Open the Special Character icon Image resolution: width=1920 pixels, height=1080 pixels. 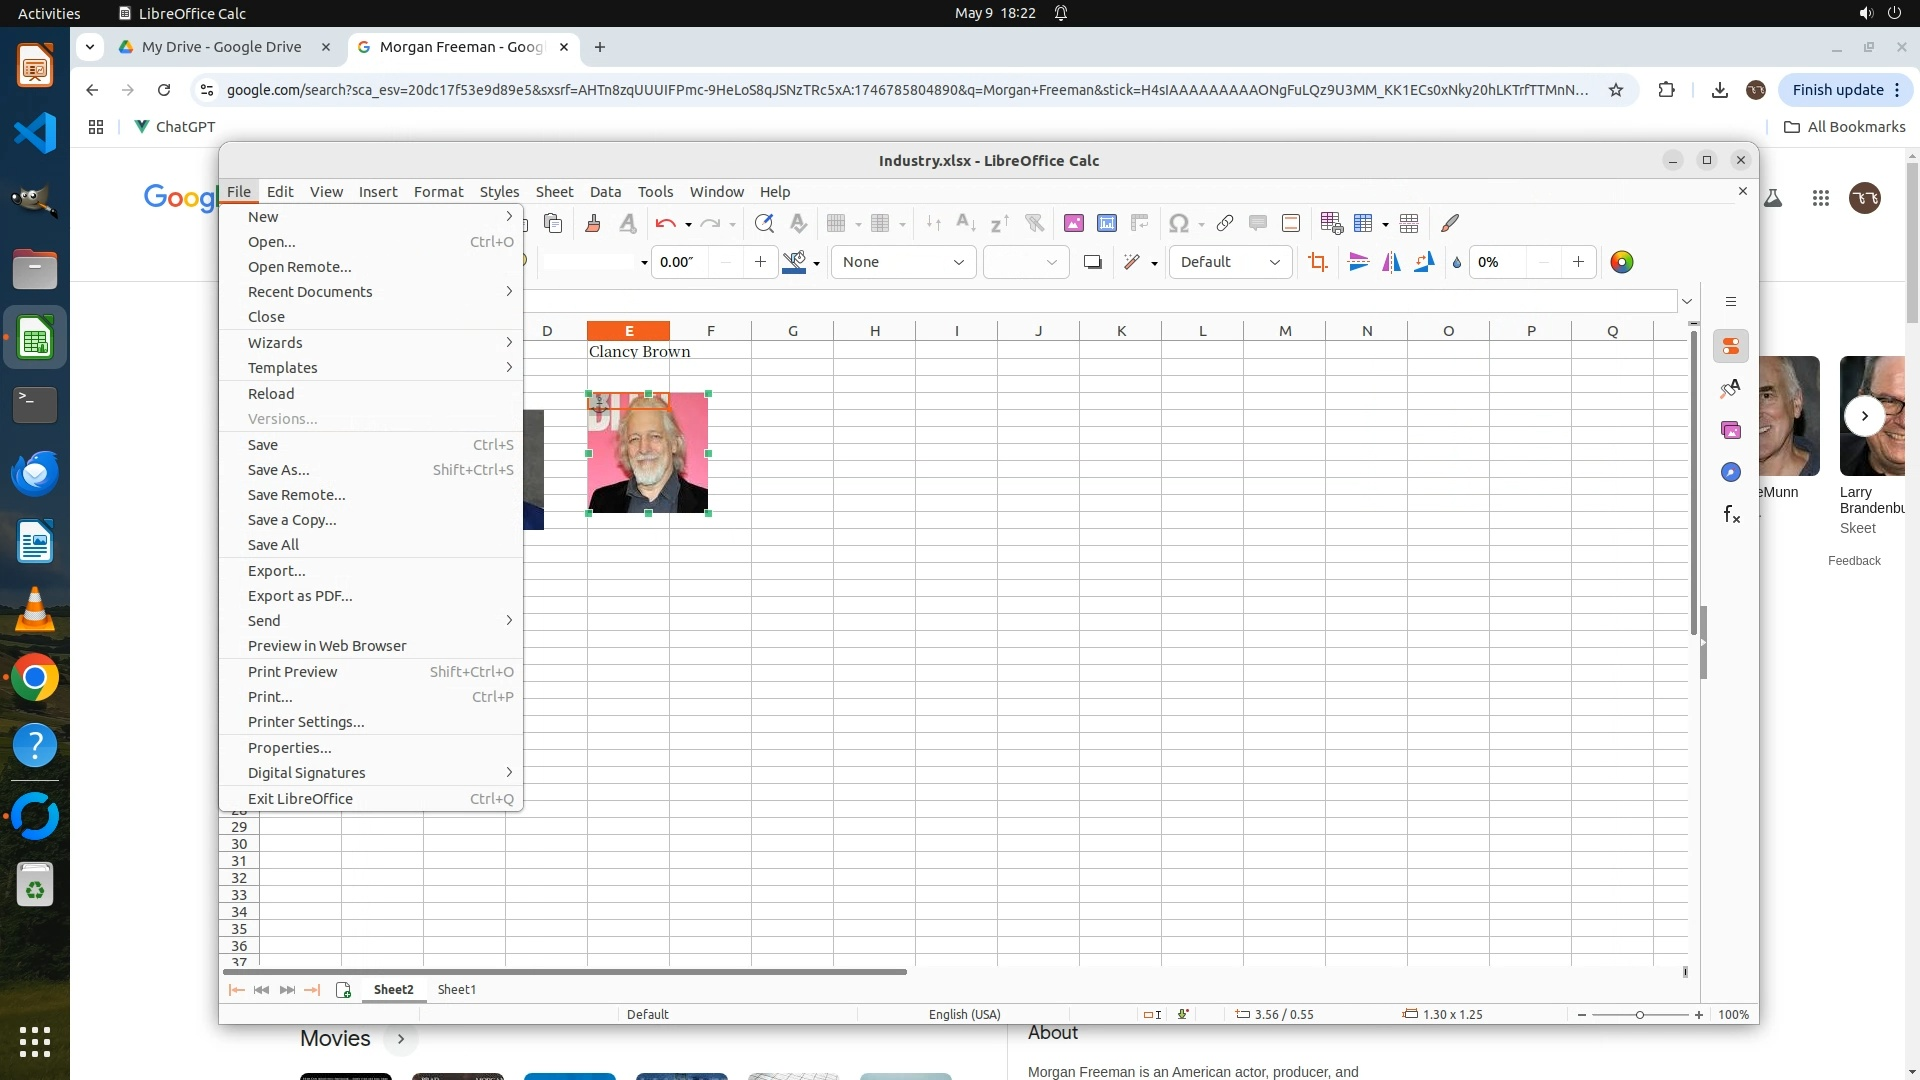click(x=1179, y=223)
